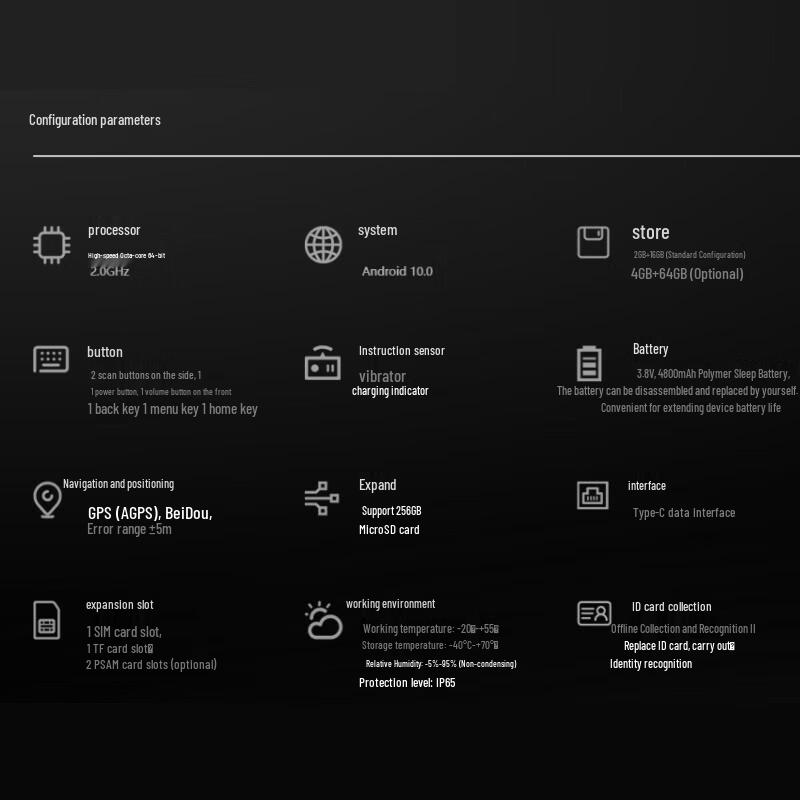Select the 'expansion slot' heading
800x800 pixels.
pyautogui.click(x=119, y=605)
